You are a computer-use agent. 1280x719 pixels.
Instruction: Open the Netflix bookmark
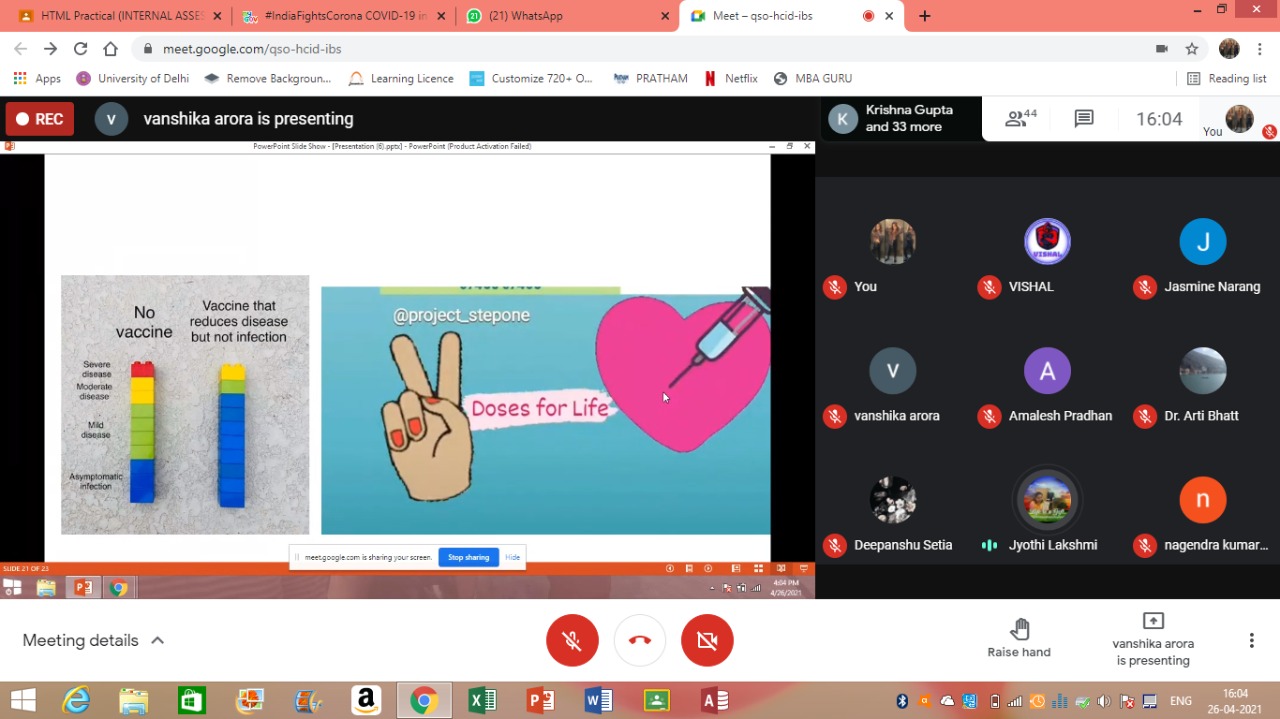(731, 78)
